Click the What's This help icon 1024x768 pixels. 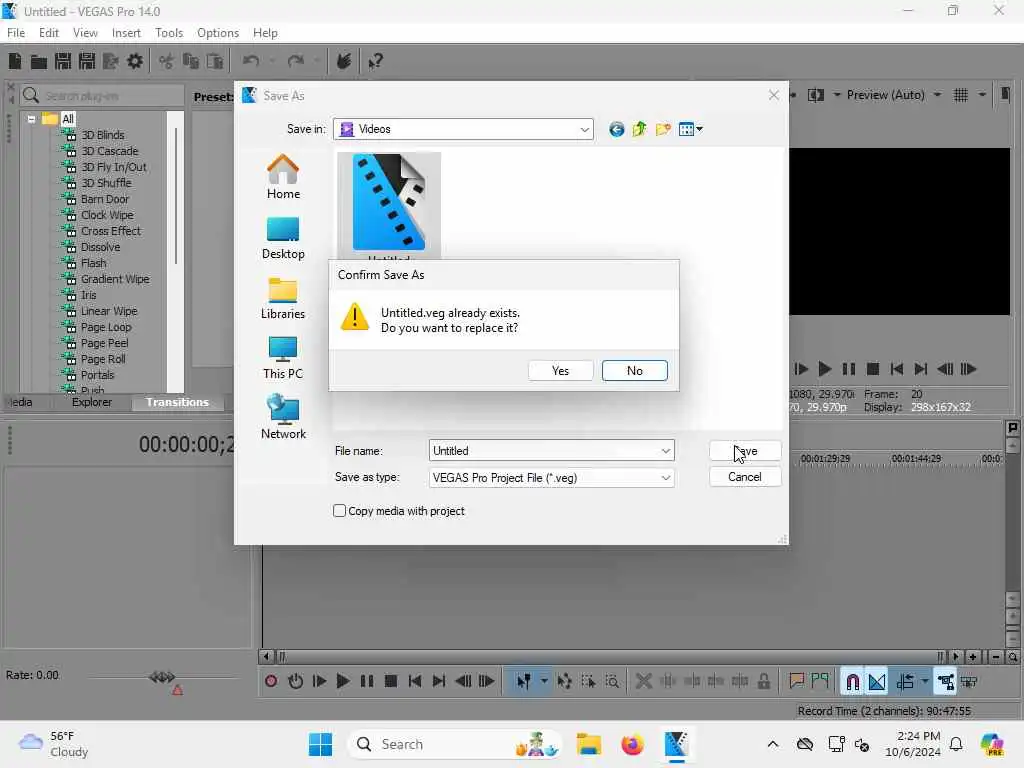click(x=375, y=61)
